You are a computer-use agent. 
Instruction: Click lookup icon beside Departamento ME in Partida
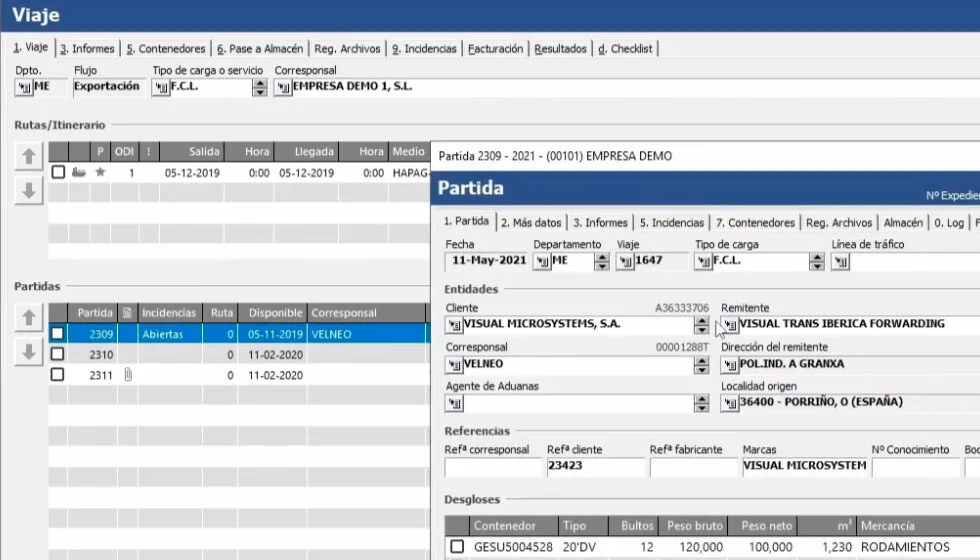click(x=542, y=261)
